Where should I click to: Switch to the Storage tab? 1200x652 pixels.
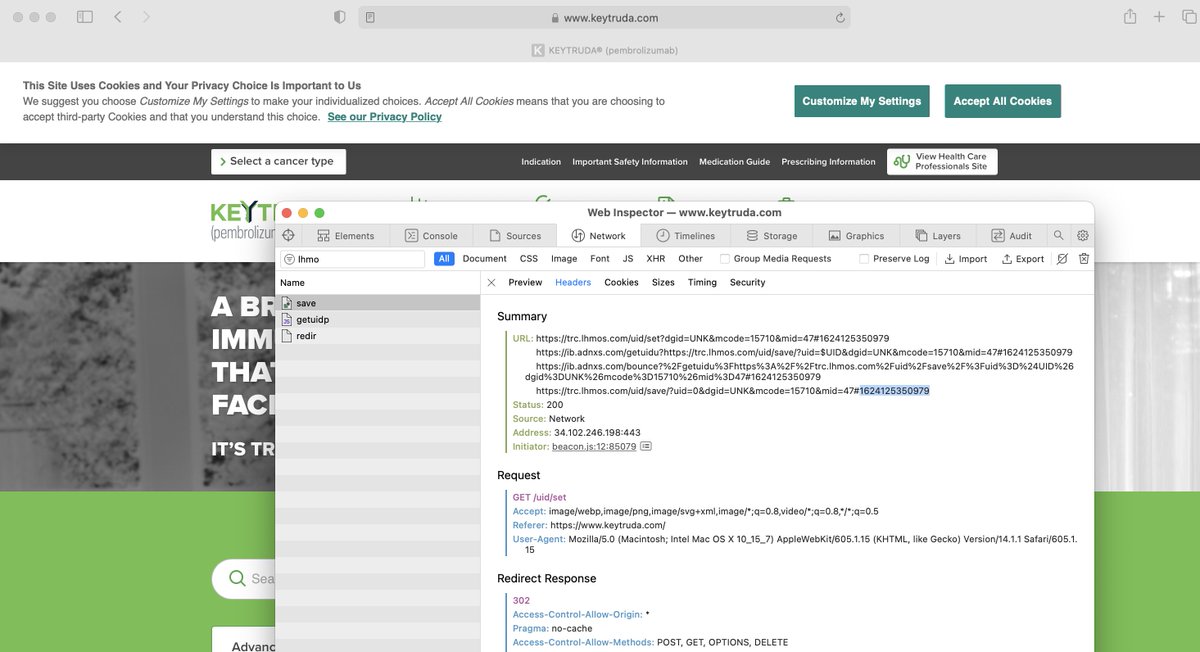coord(772,236)
